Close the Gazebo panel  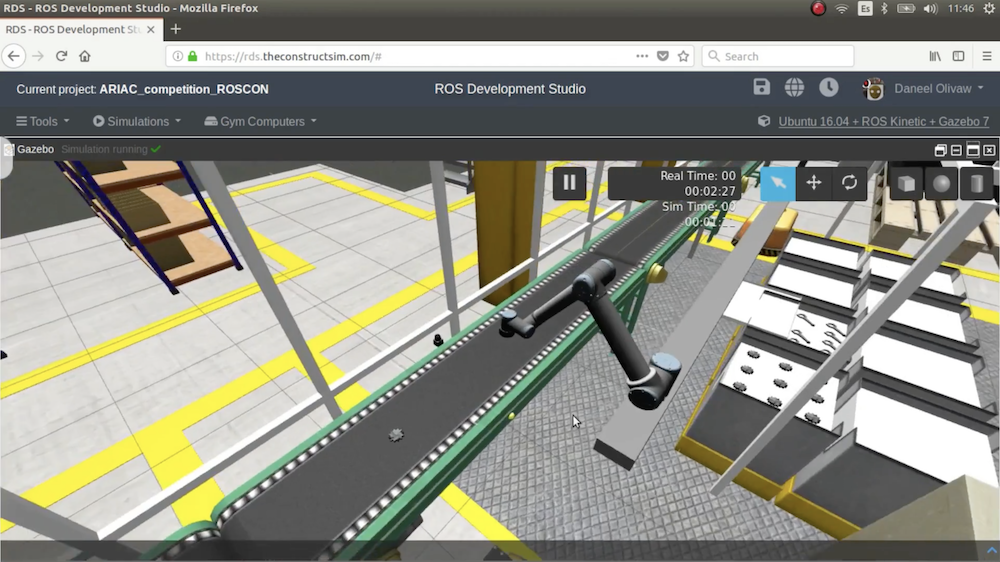pos(989,151)
